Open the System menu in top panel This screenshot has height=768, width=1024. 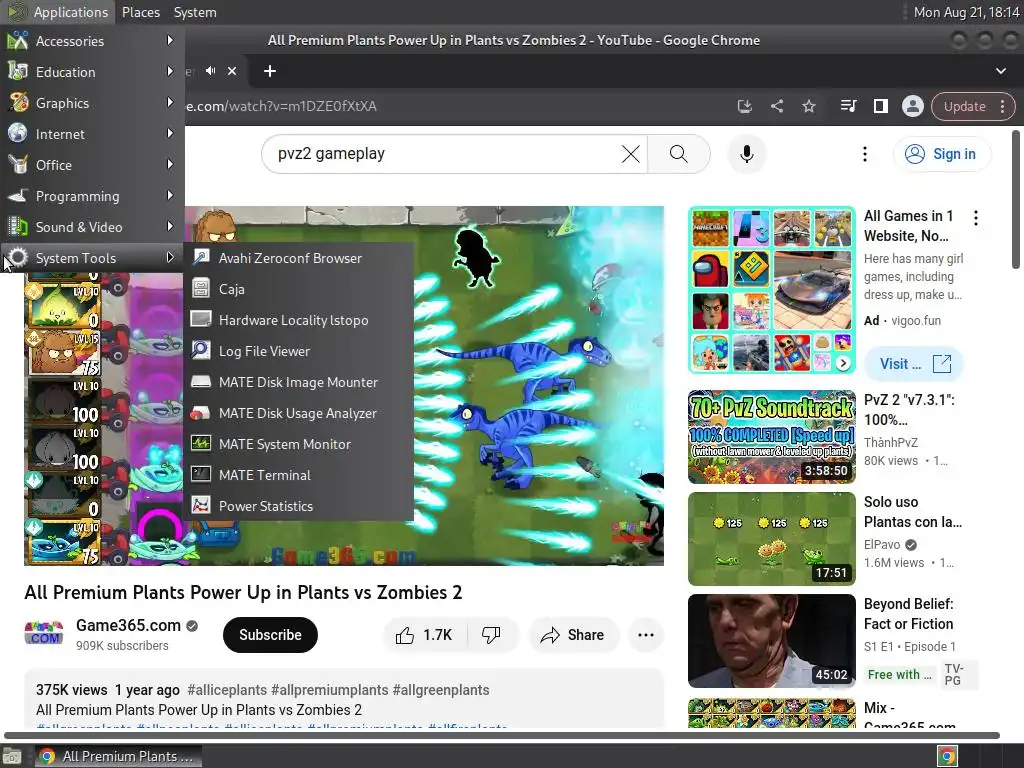195,12
